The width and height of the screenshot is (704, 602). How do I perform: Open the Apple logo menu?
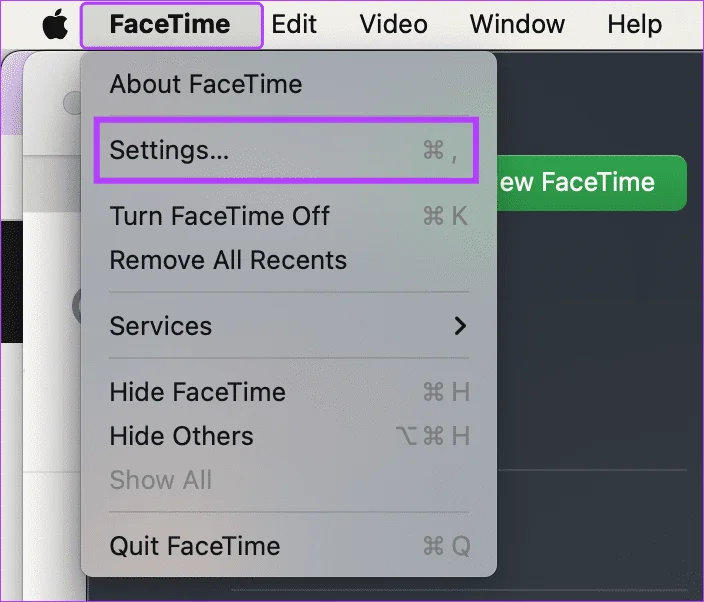click(x=55, y=25)
